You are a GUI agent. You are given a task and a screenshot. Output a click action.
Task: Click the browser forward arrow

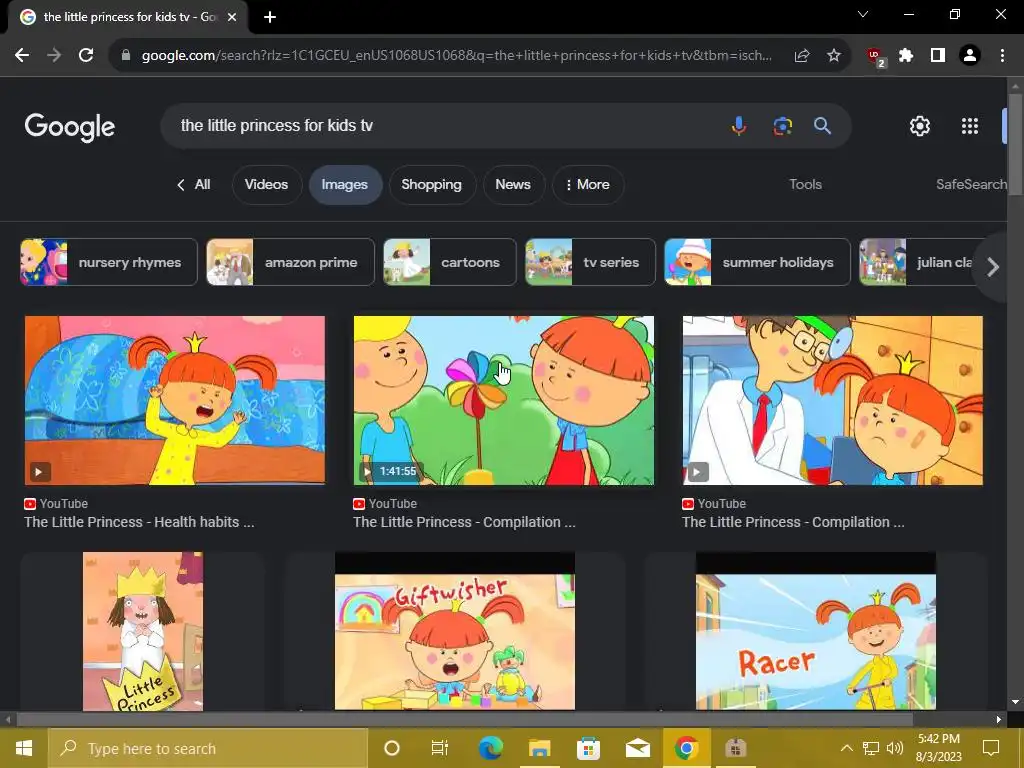[x=54, y=56]
